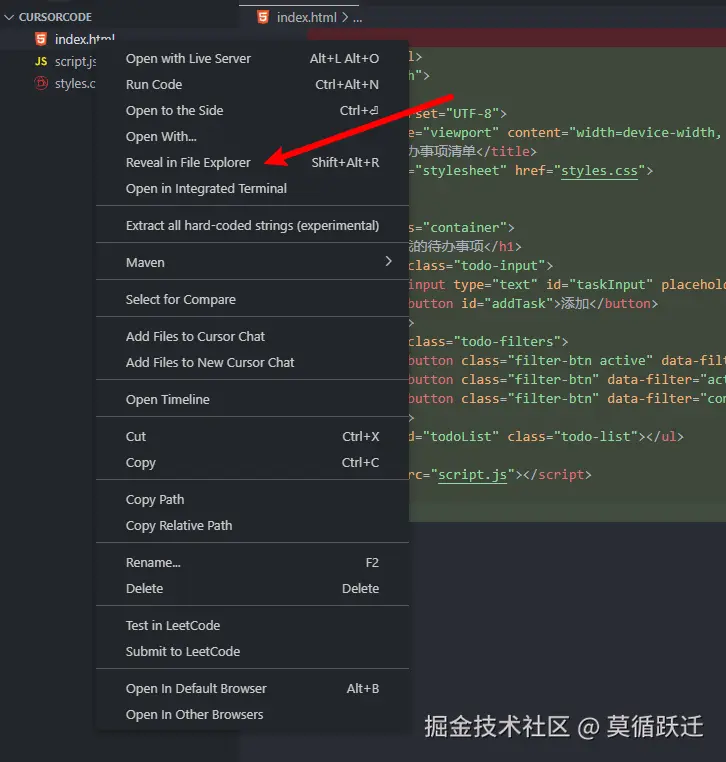Viewport: 726px width, 762px height.
Task: Choose Copy Path
Action: [252, 500]
